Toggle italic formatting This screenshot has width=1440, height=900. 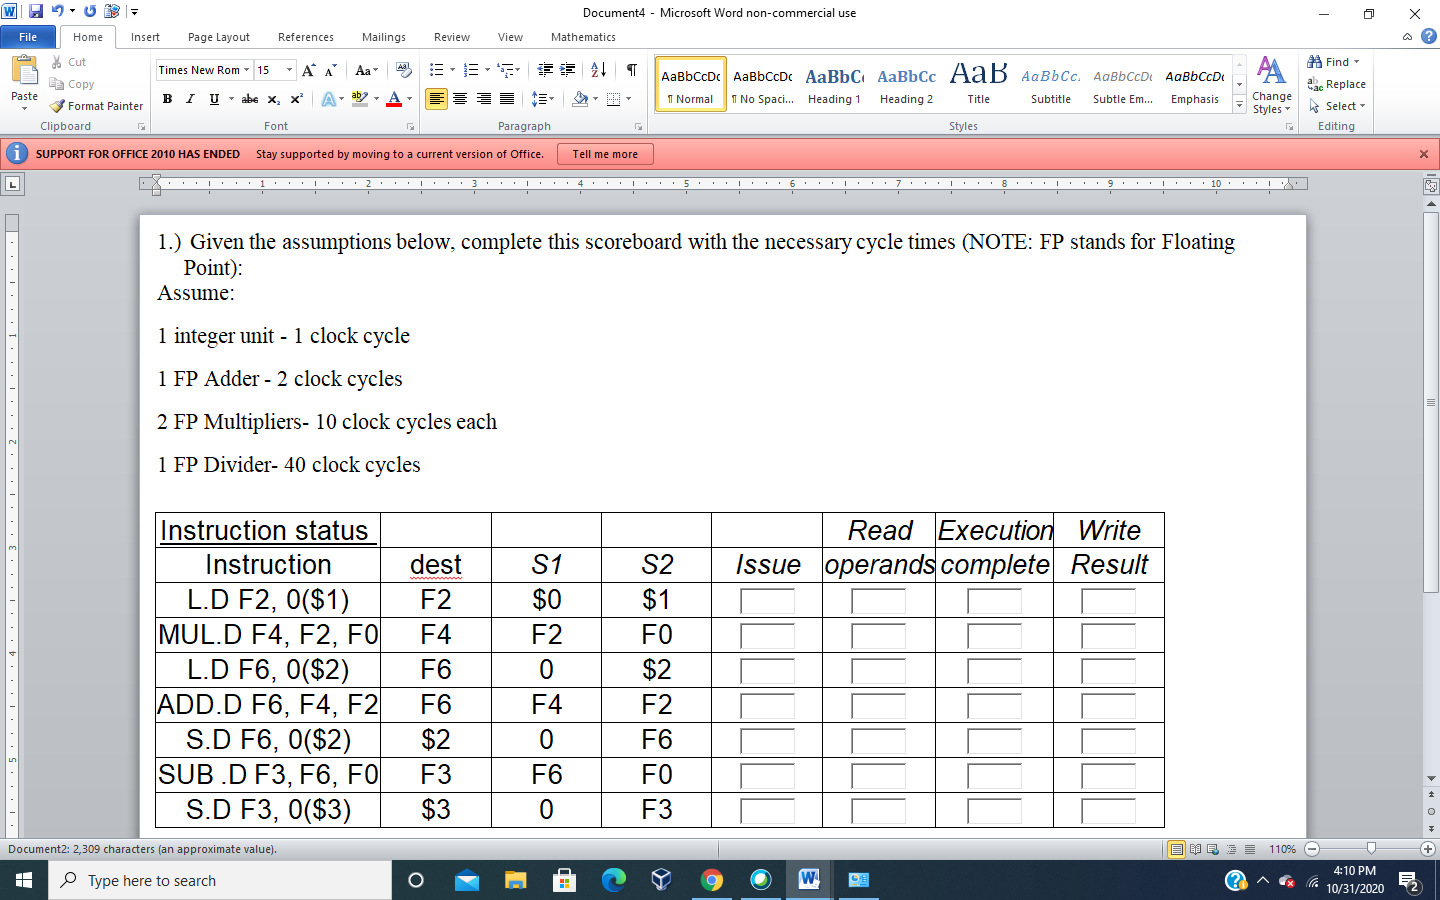pyautogui.click(x=190, y=99)
